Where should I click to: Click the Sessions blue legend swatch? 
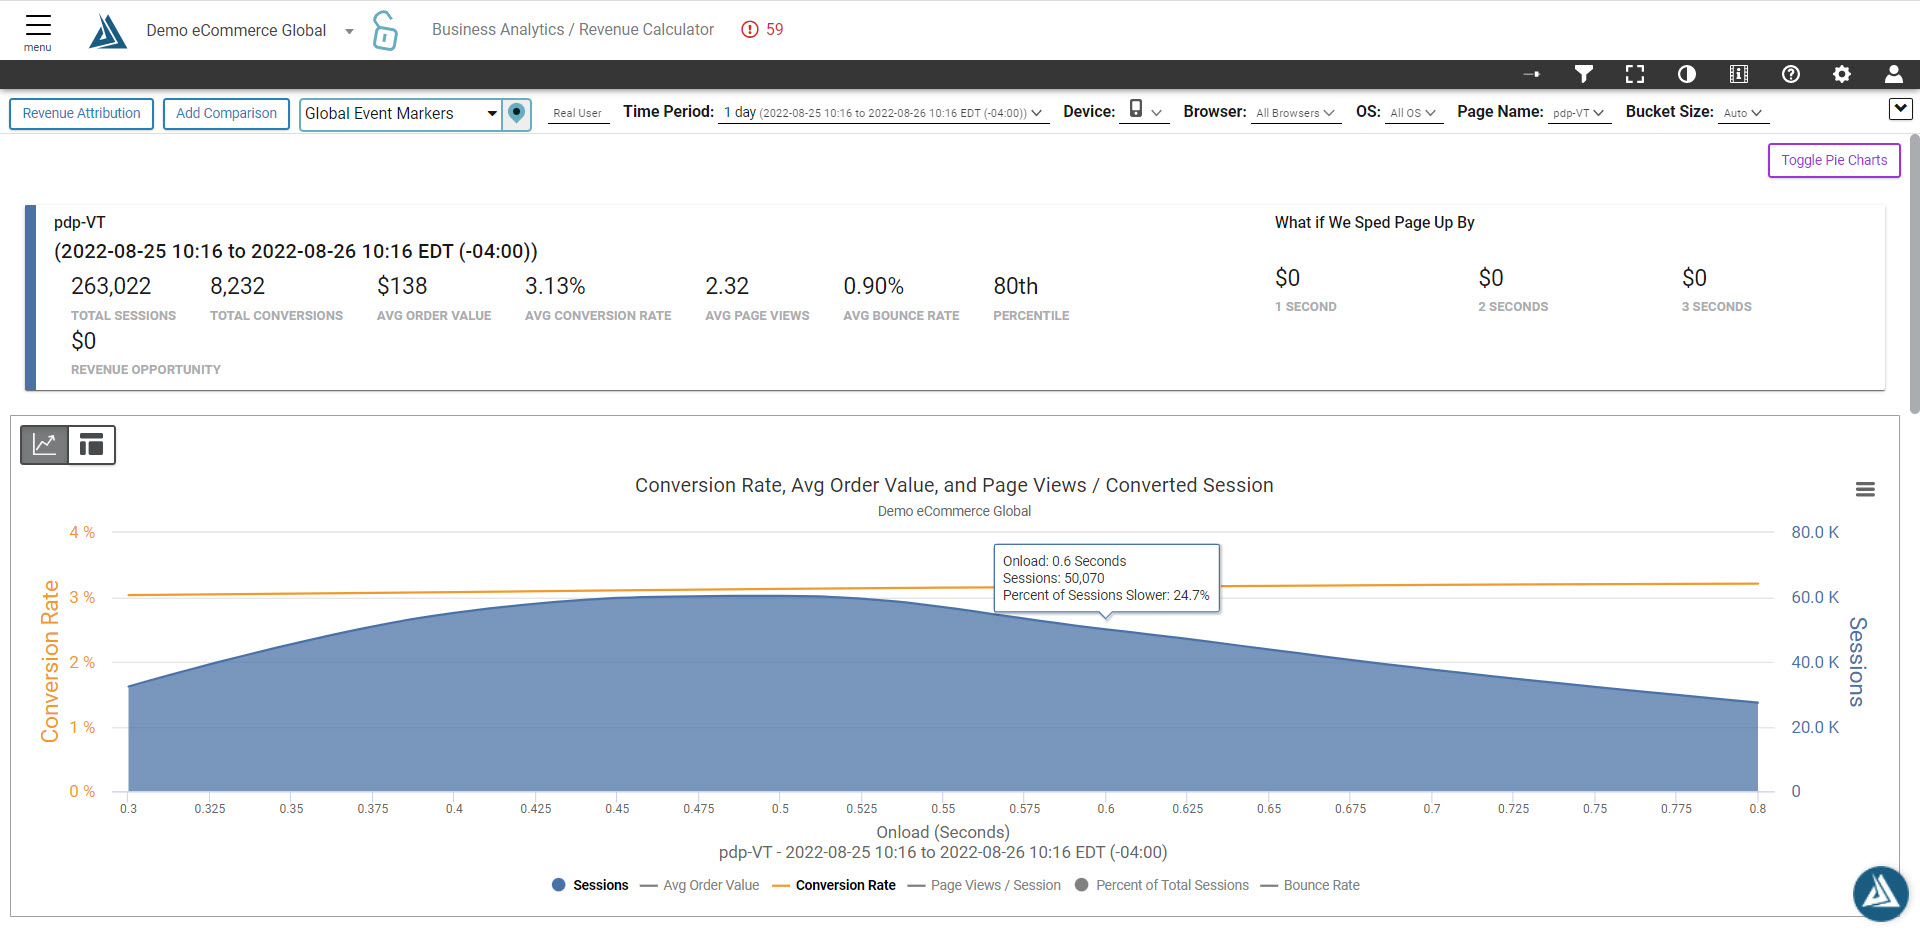pos(559,885)
